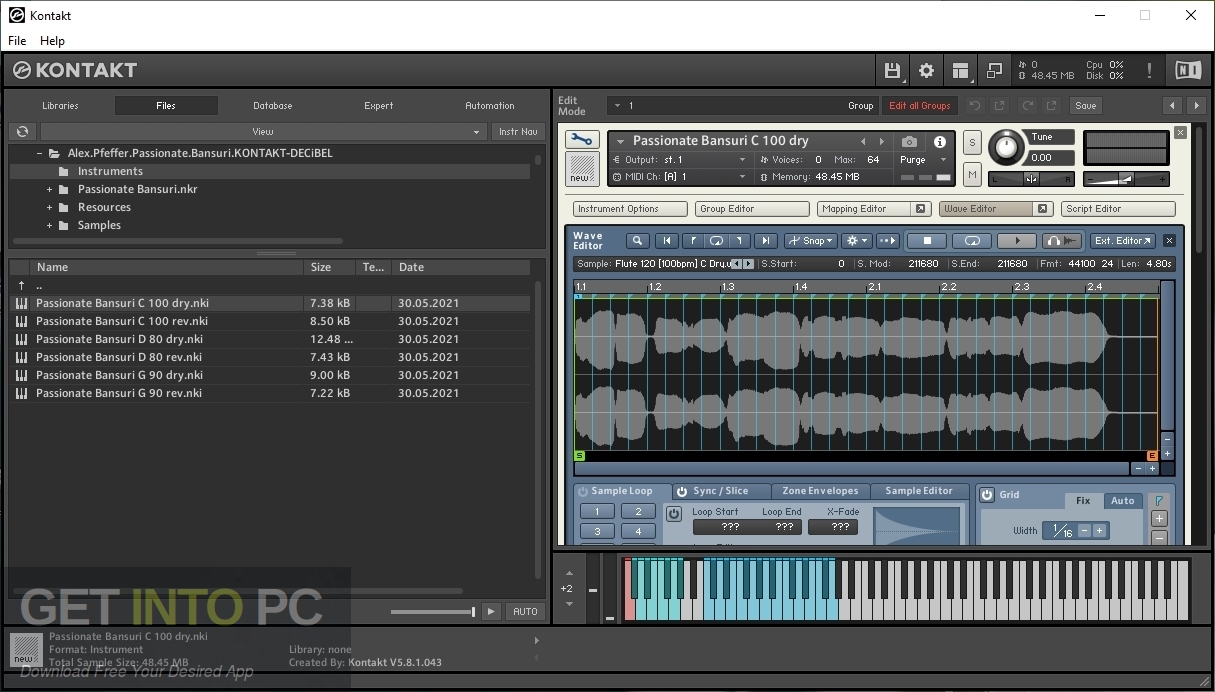Viewport: 1215px width, 692px height.
Task: Open Kontakt options gear in header
Action: (x=926, y=70)
